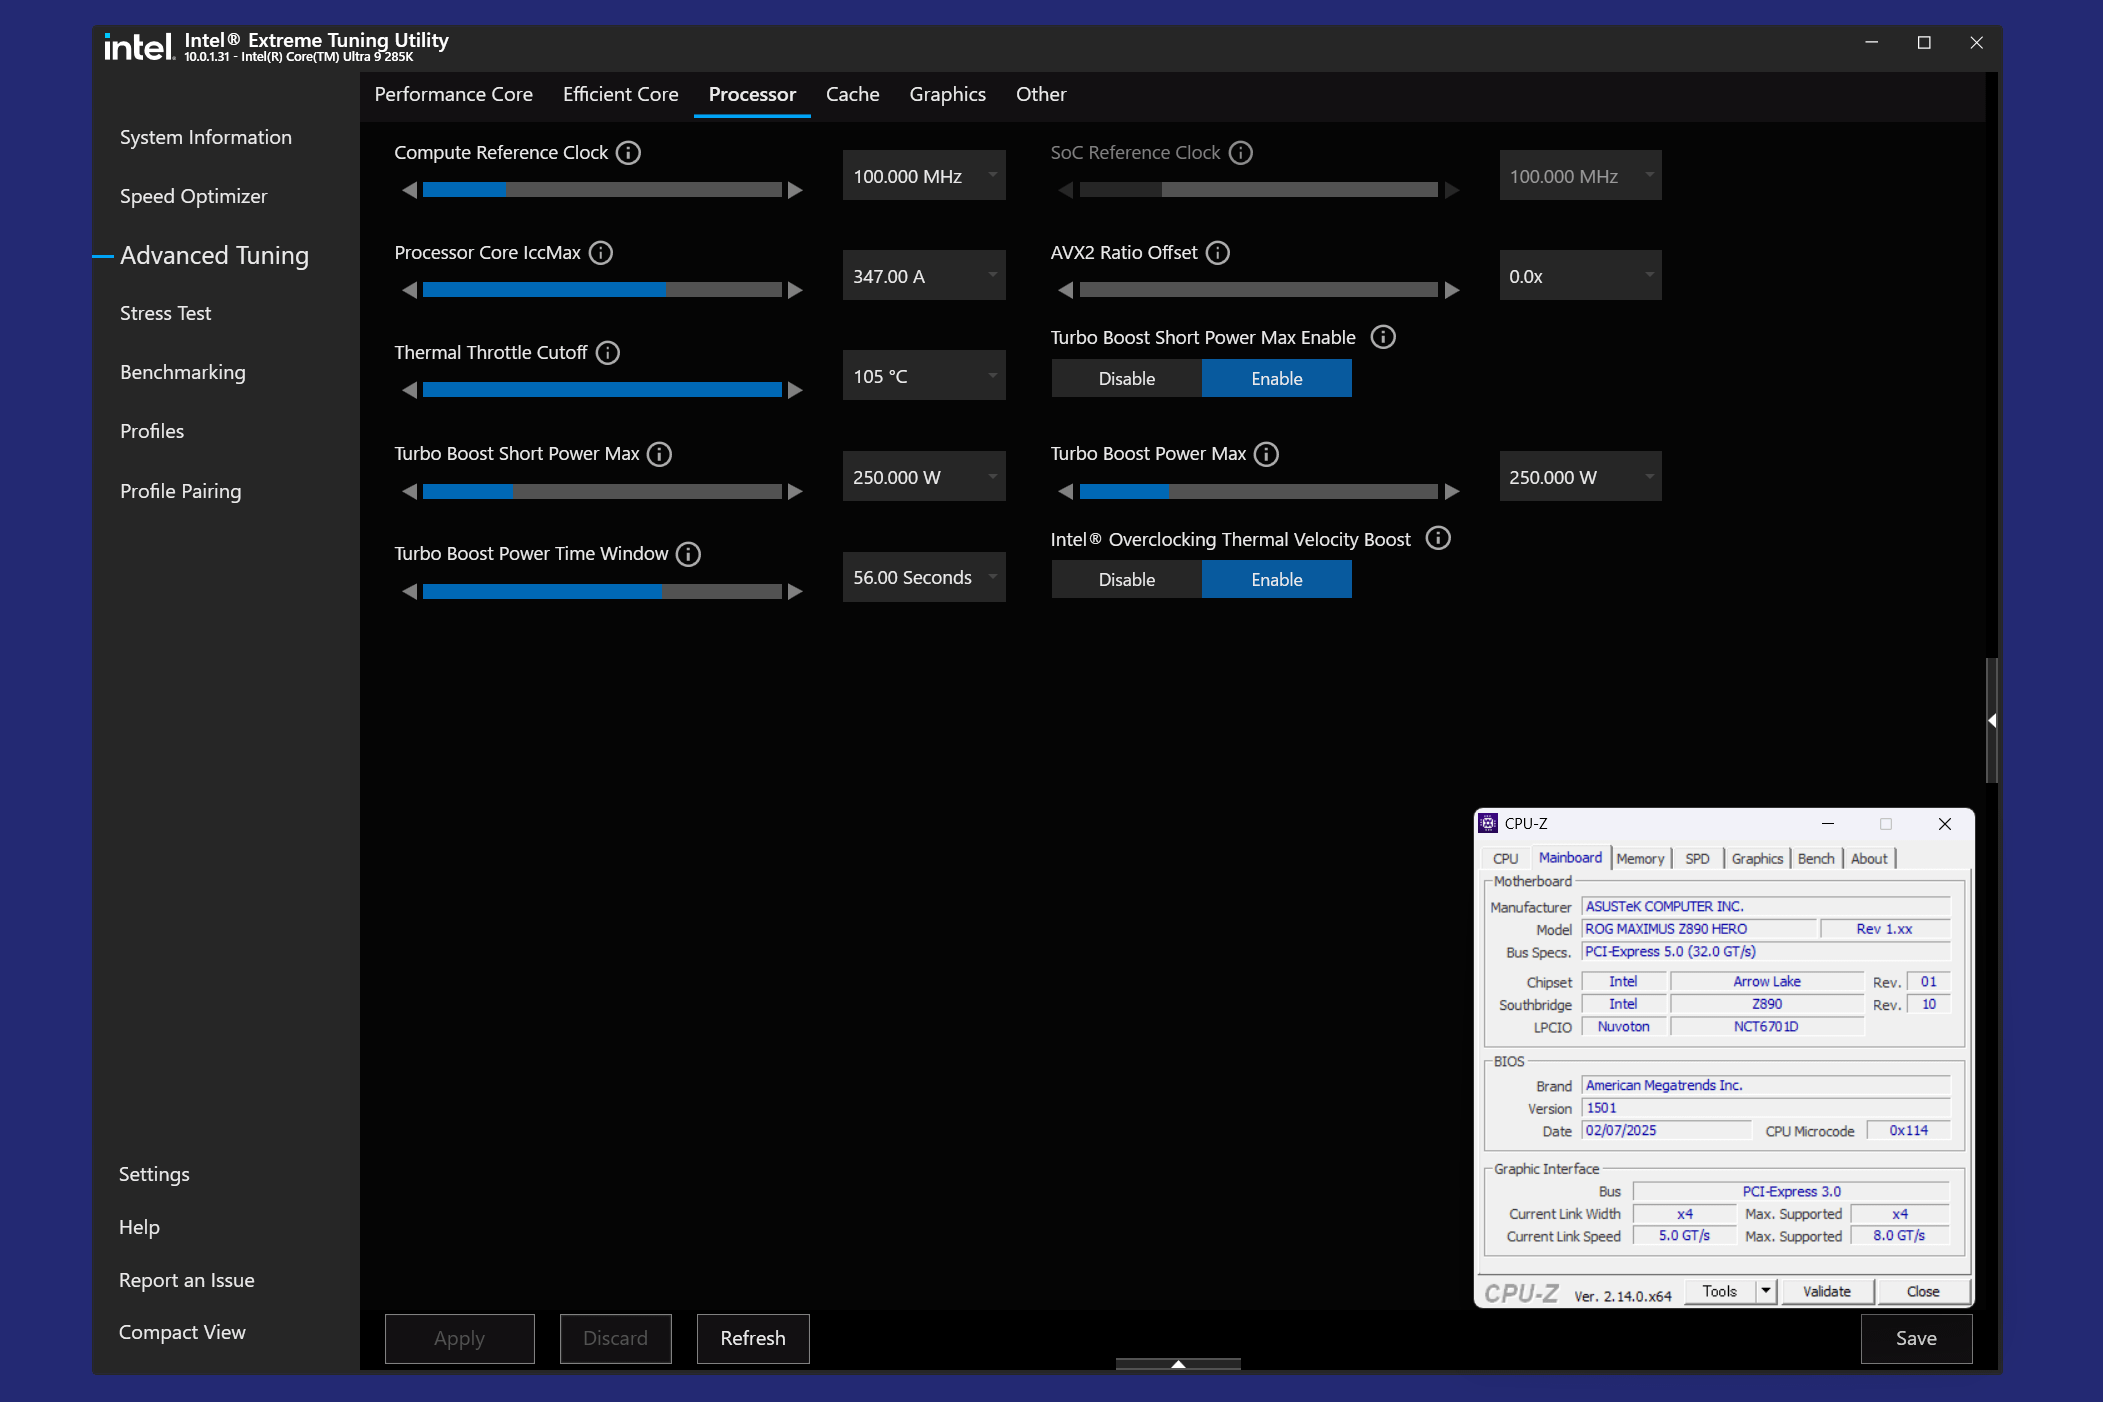Disable Overclocking Thermal Velocity Boost
The height and width of the screenshot is (1402, 2103).
[x=1126, y=580]
